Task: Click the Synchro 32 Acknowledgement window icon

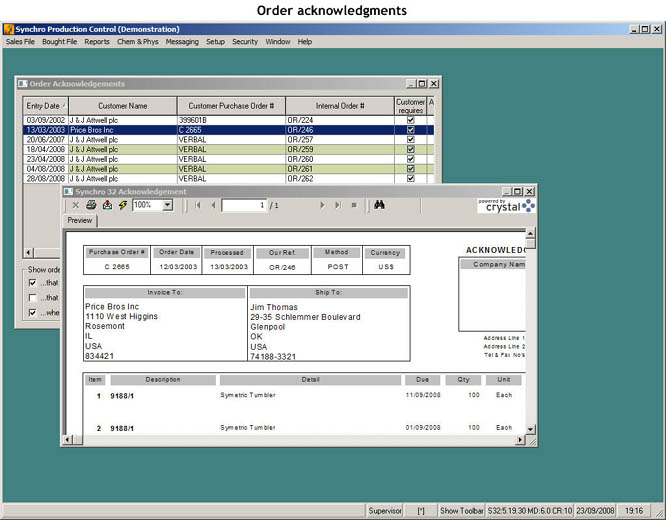Action: (68, 192)
